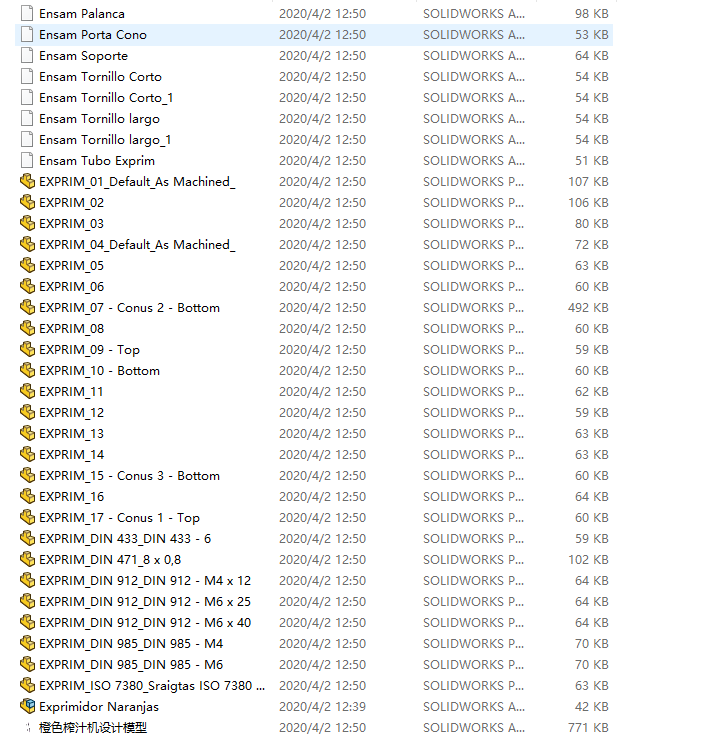722x748 pixels.
Task: Select file name EXPRIM_ISO 7380_Sraigtas ISO 7380
Action: pyautogui.click(x=152, y=686)
